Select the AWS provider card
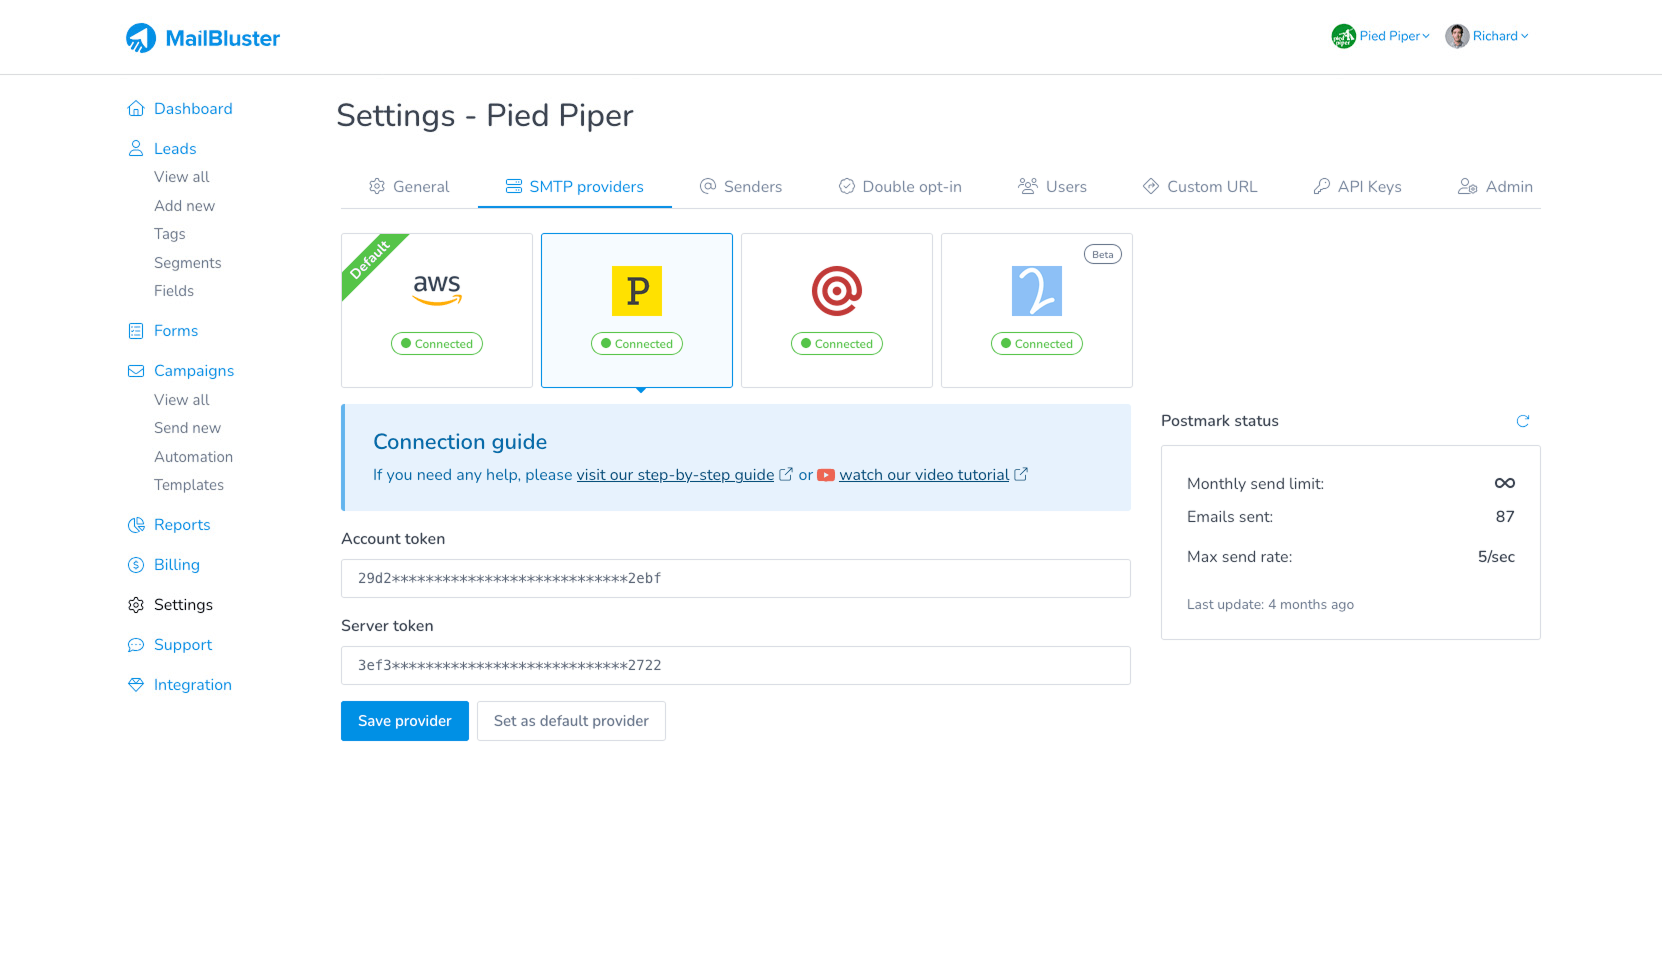Viewport: 1662px width, 970px height. (x=437, y=310)
